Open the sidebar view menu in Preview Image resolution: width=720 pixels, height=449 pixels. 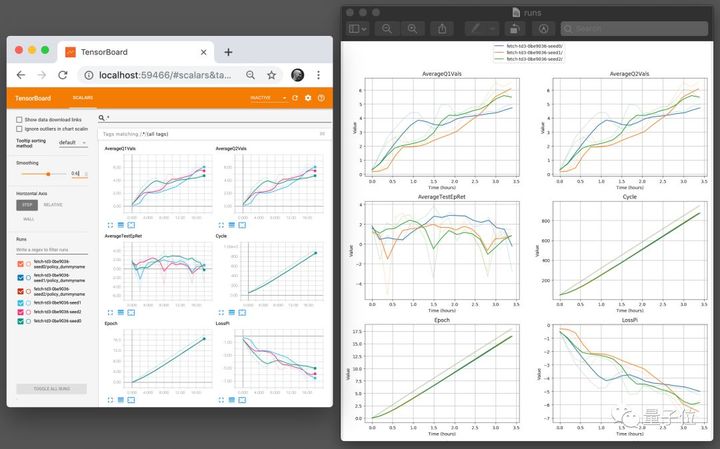click(358, 29)
